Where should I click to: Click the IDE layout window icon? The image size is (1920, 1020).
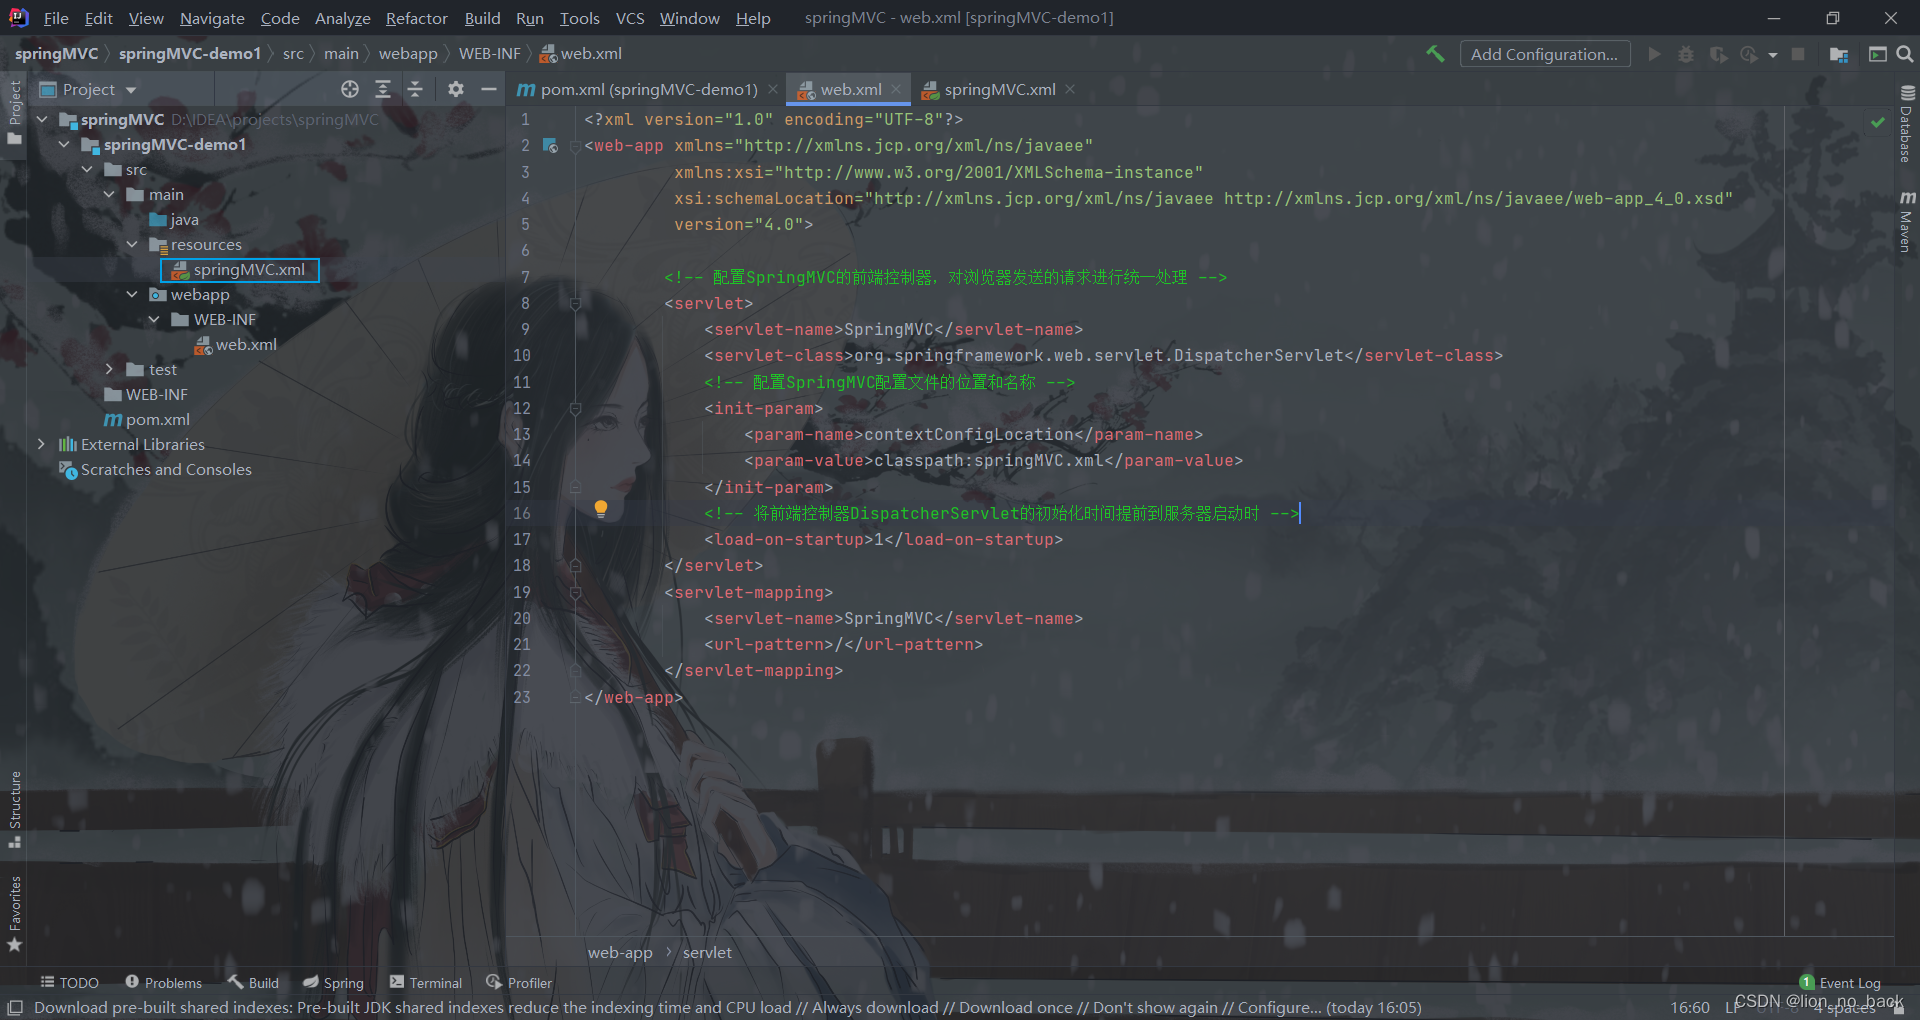(x=1877, y=54)
